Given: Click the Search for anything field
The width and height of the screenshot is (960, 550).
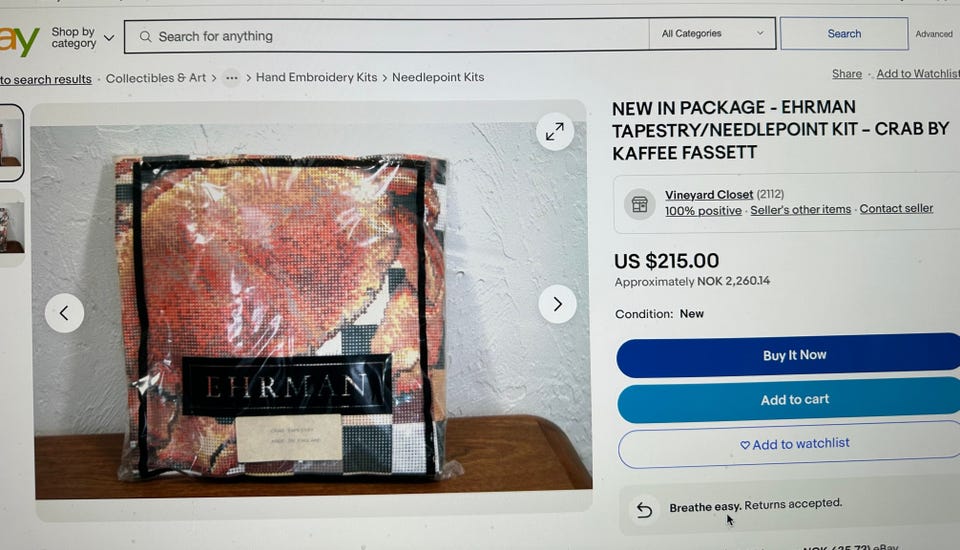Looking at the screenshot, I should pos(386,36).
